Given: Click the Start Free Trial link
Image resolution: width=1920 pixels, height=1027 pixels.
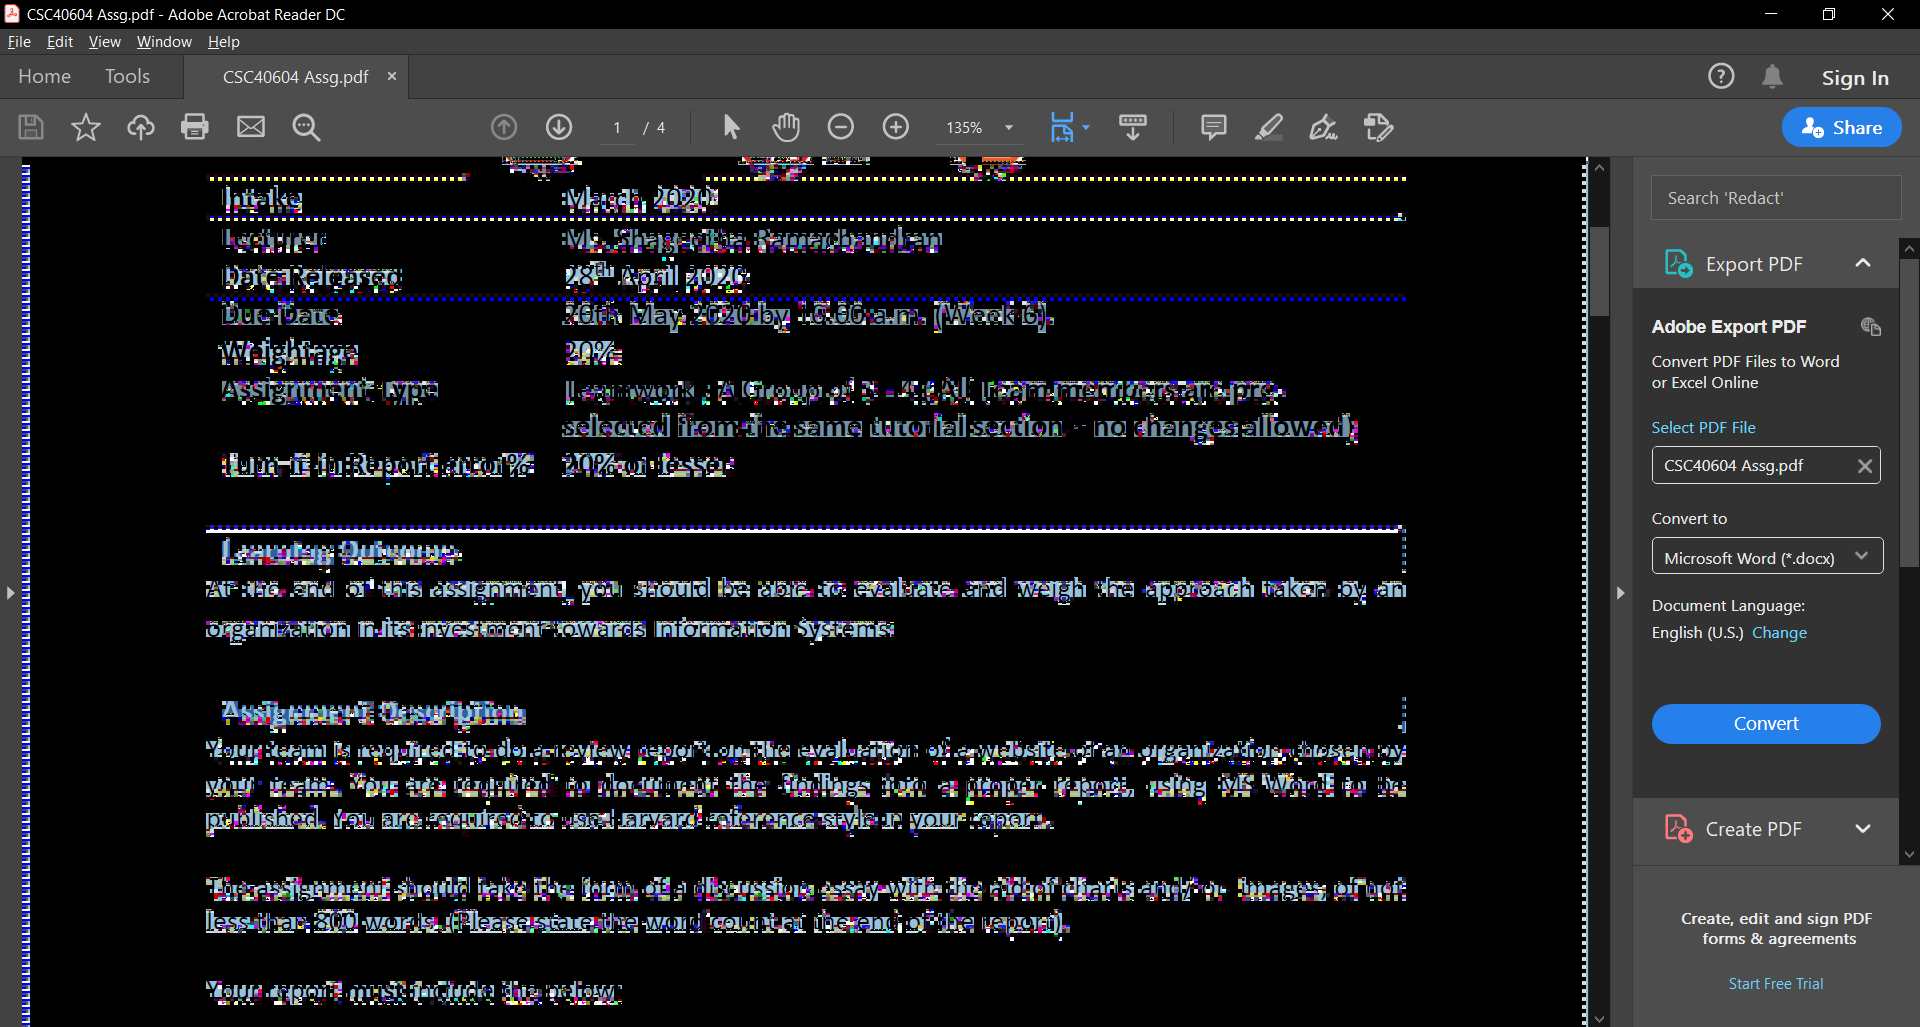Looking at the screenshot, I should tap(1775, 983).
